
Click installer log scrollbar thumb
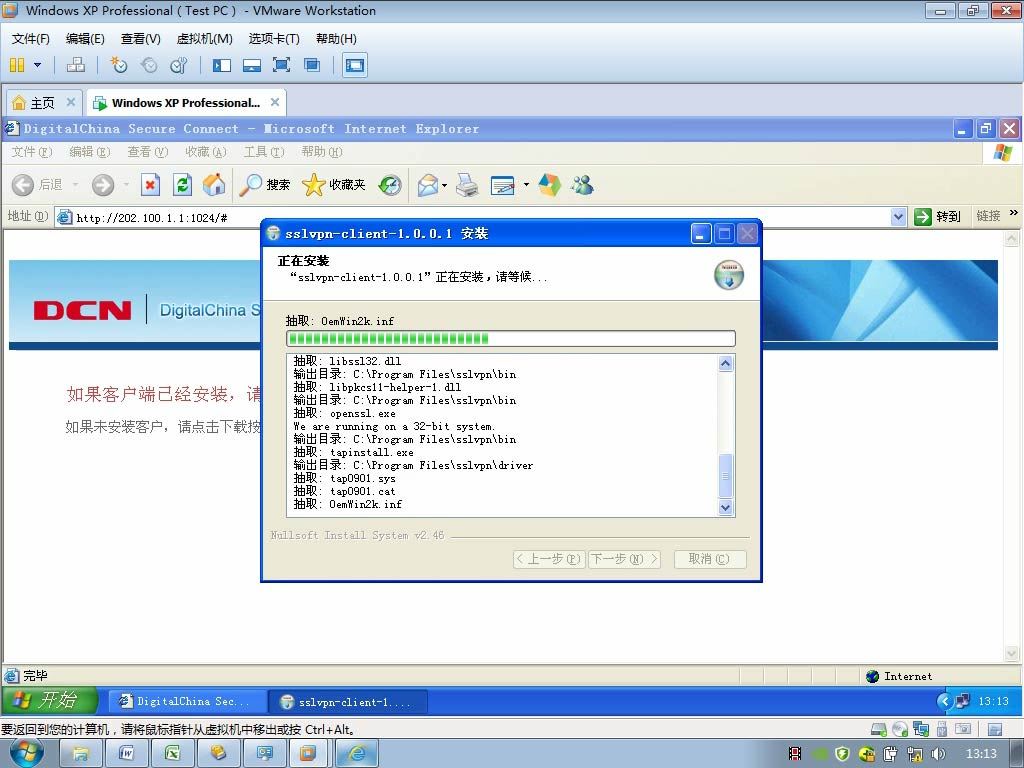pos(726,475)
